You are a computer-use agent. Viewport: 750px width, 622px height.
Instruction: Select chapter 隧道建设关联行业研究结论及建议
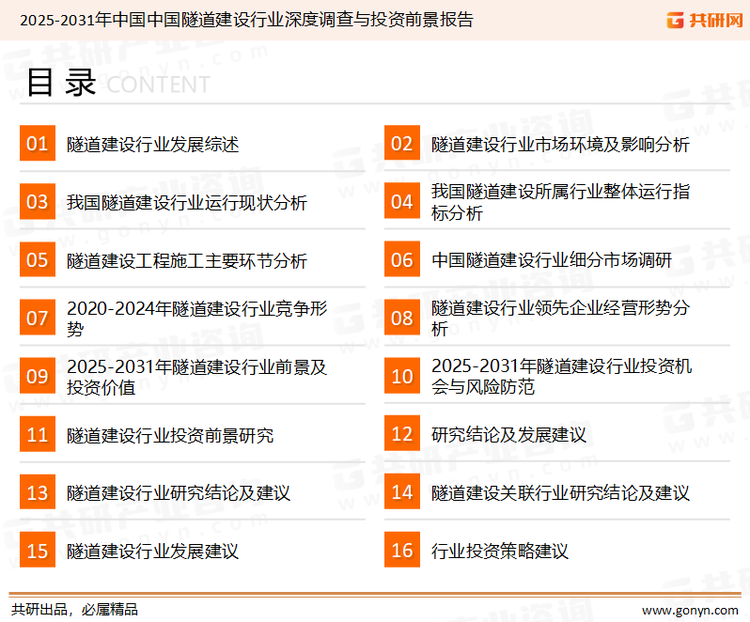tap(560, 493)
